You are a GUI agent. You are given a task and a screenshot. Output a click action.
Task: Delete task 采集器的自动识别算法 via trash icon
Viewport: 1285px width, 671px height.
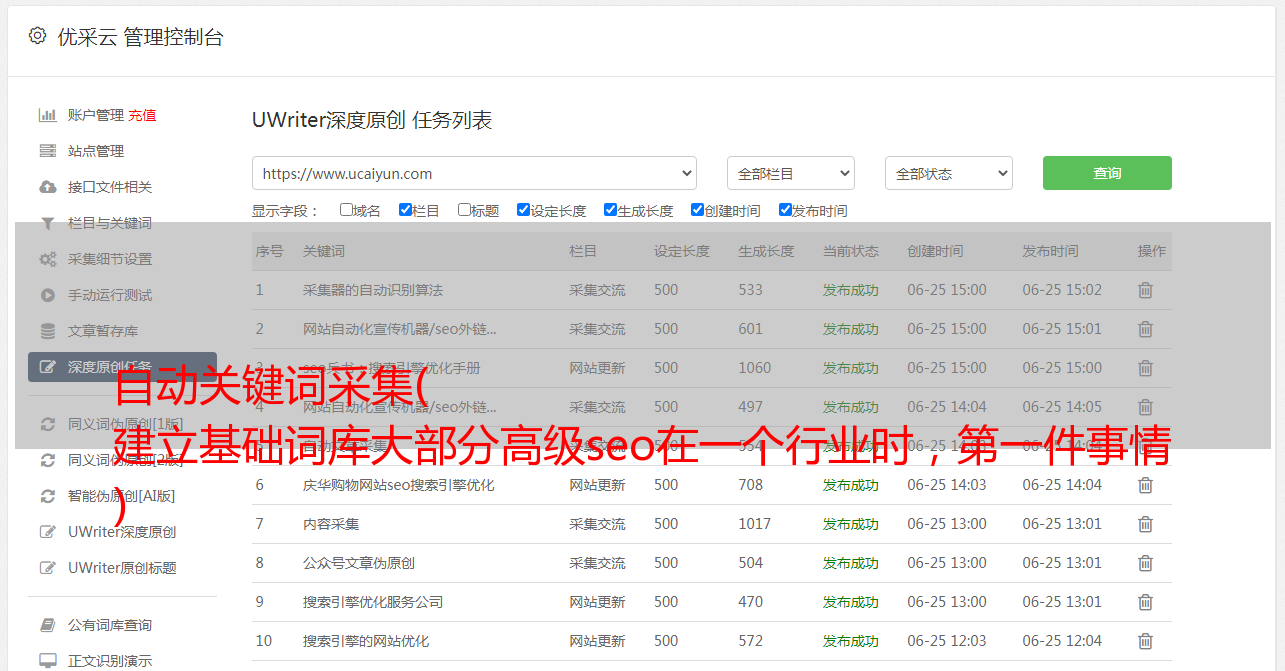(x=1146, y=290)
